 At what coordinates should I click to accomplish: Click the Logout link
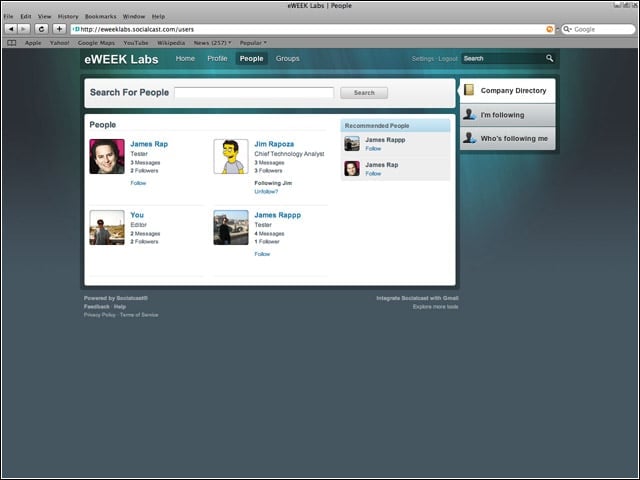click(x=448, y=58)
